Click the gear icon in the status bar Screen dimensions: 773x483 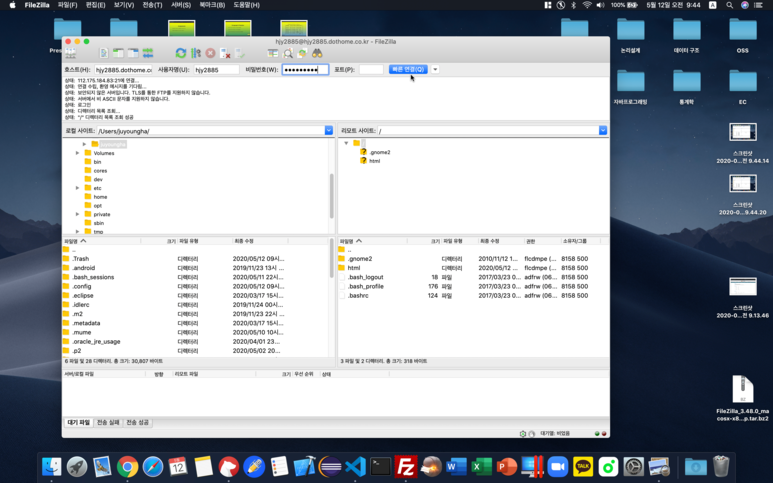pyautogui.click(x=523, y=434)
